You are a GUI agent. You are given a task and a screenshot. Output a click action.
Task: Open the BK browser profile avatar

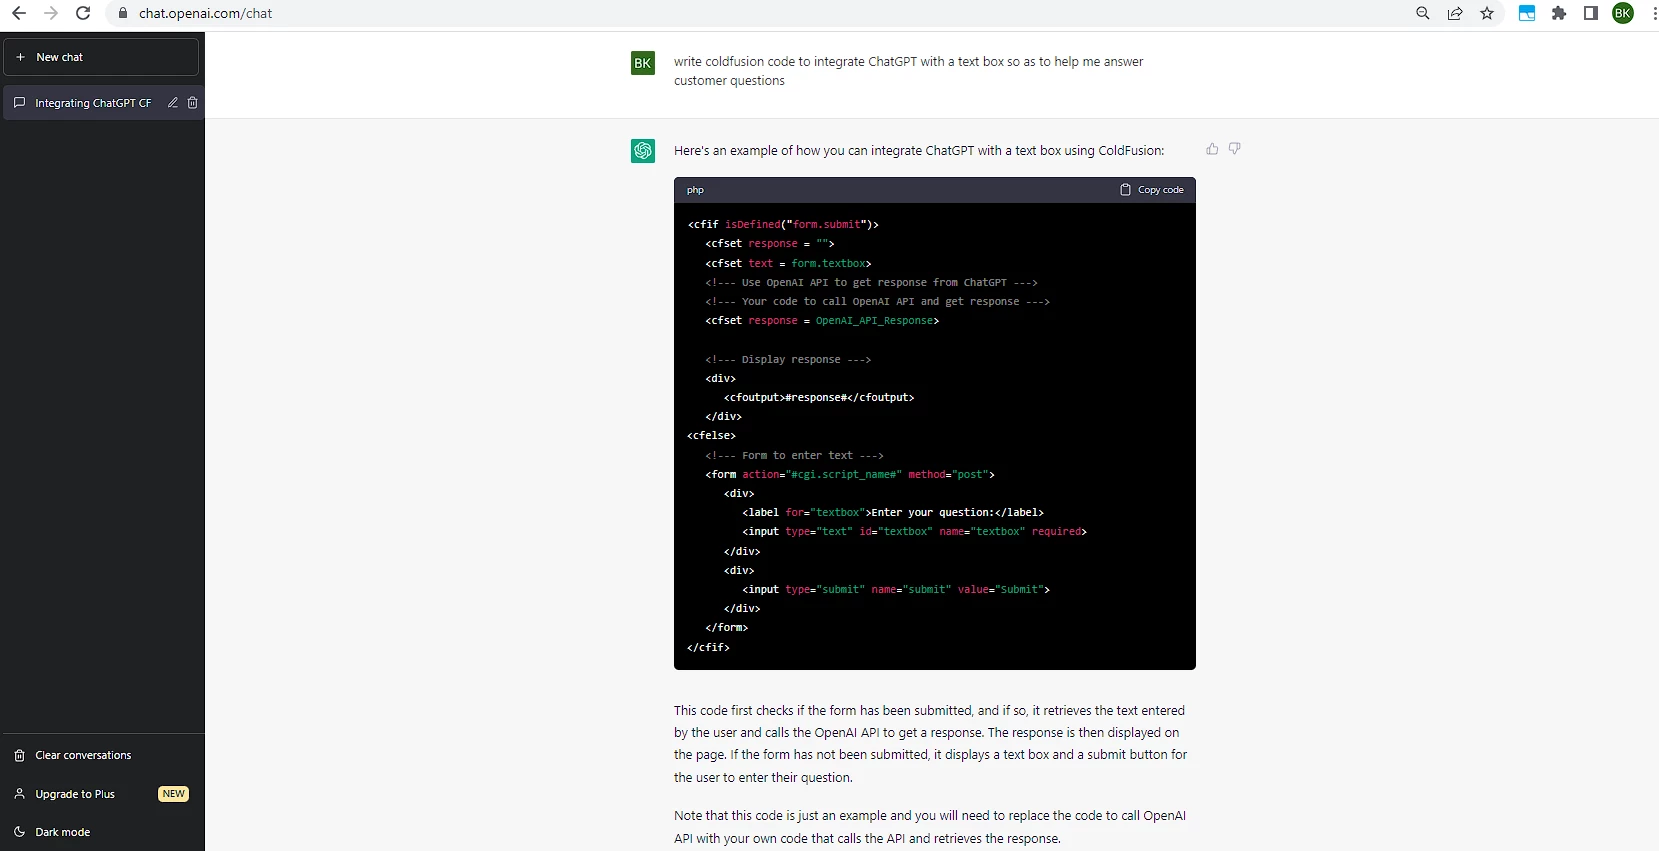(x=1623, y=13)
